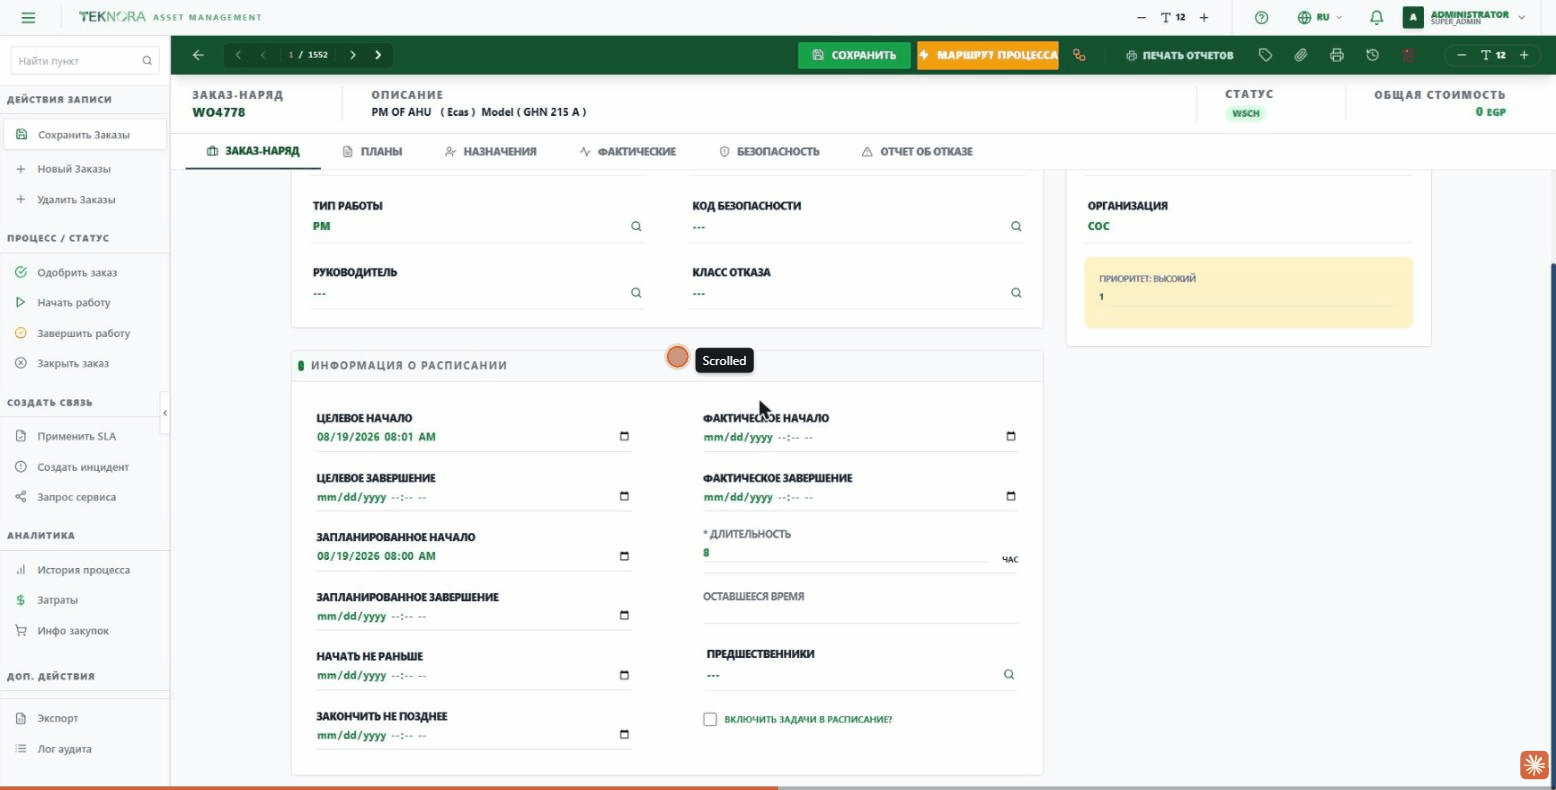Choose Одобрить заказ in the sidebar
Screen dimensions: 1556x790
(77, 272)
